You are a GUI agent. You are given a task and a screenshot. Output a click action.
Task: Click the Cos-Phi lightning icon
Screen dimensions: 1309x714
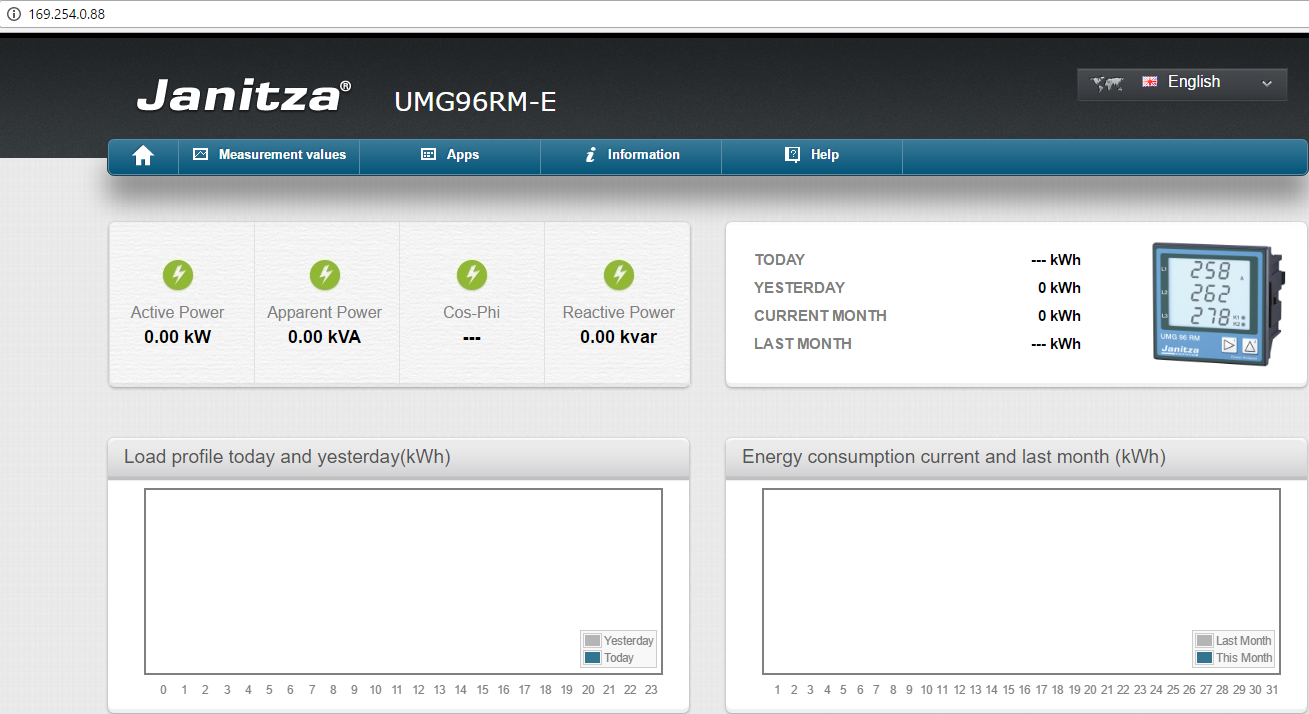pyautogui.click(x=472, y=275)
